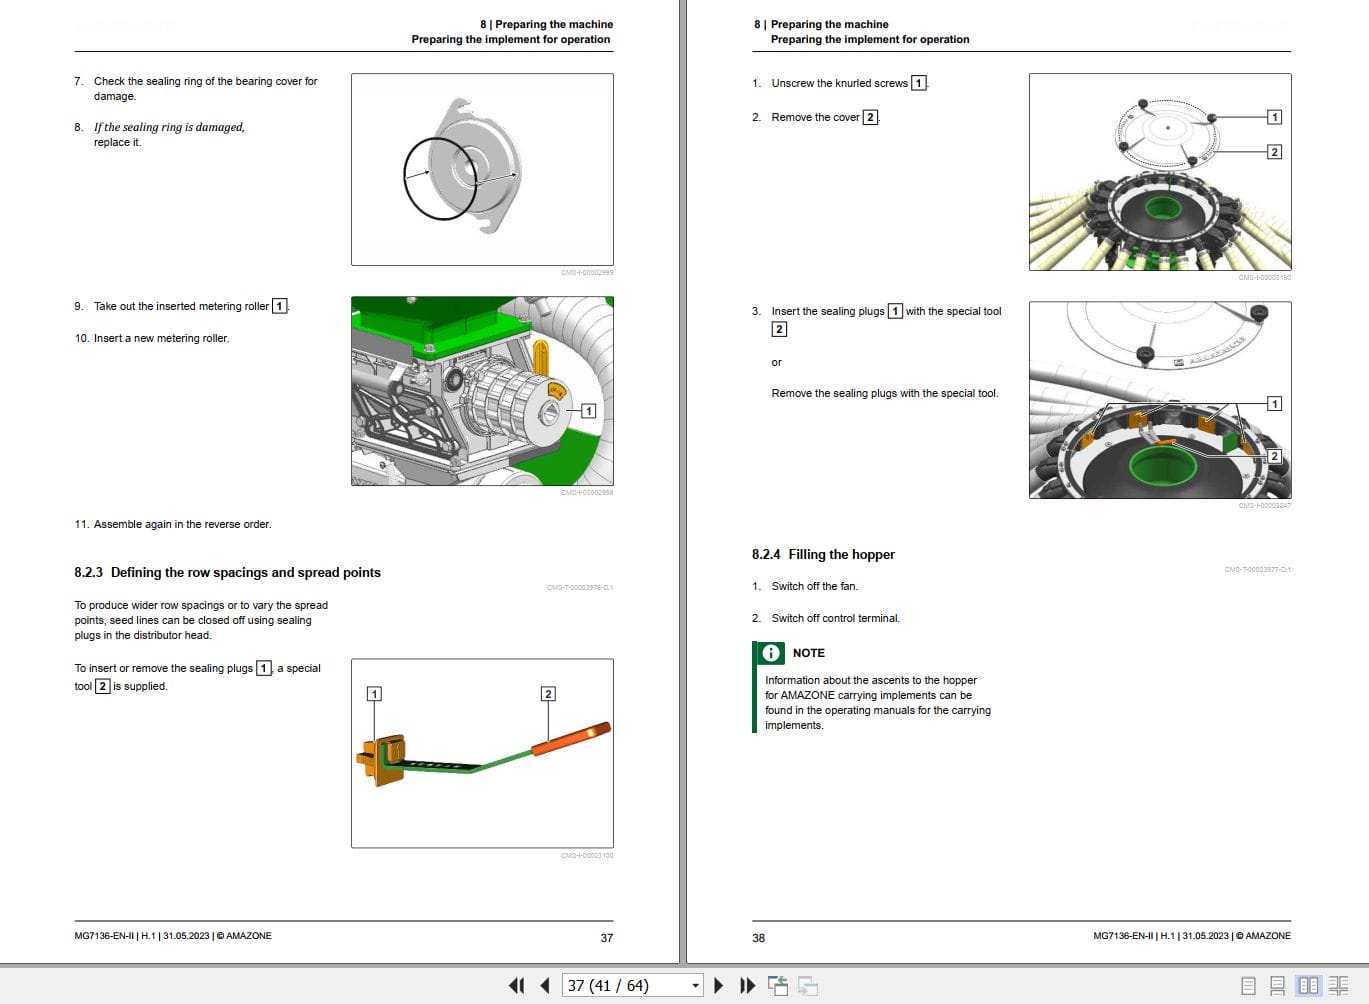Viewport: 1369px width, 1004px height.
Task: Click left page header 'Preparing the implement for operation'
Action: (510, 40)
